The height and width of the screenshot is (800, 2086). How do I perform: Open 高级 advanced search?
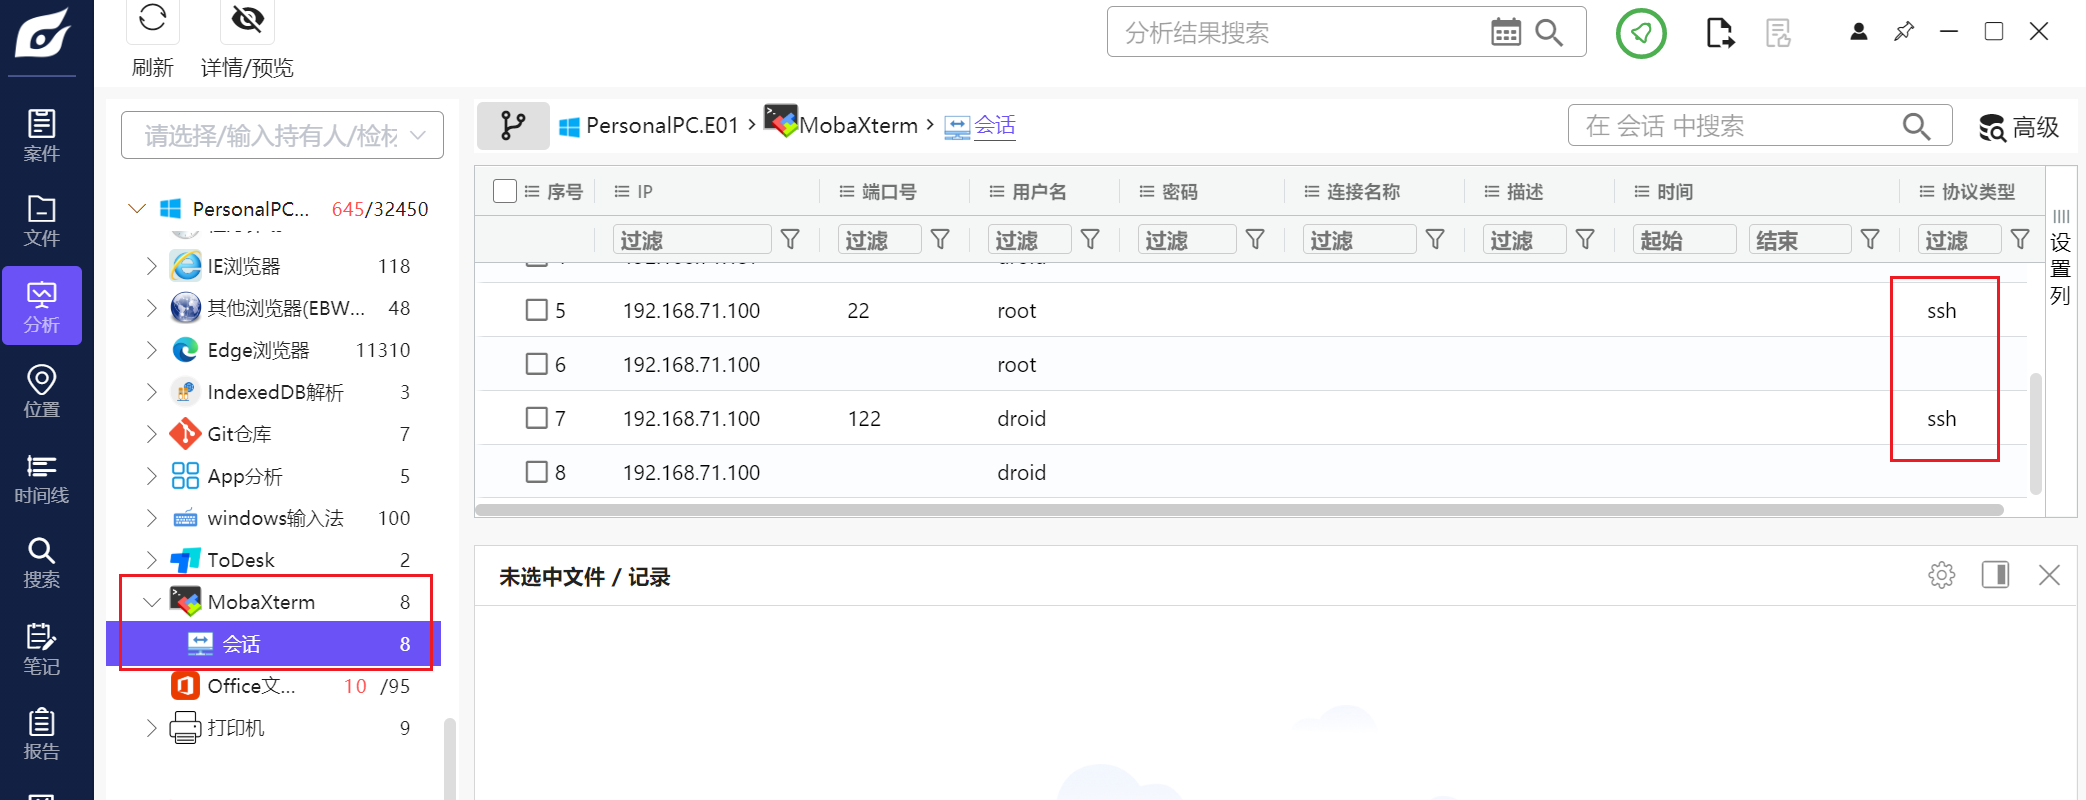tap(2019, 127)
